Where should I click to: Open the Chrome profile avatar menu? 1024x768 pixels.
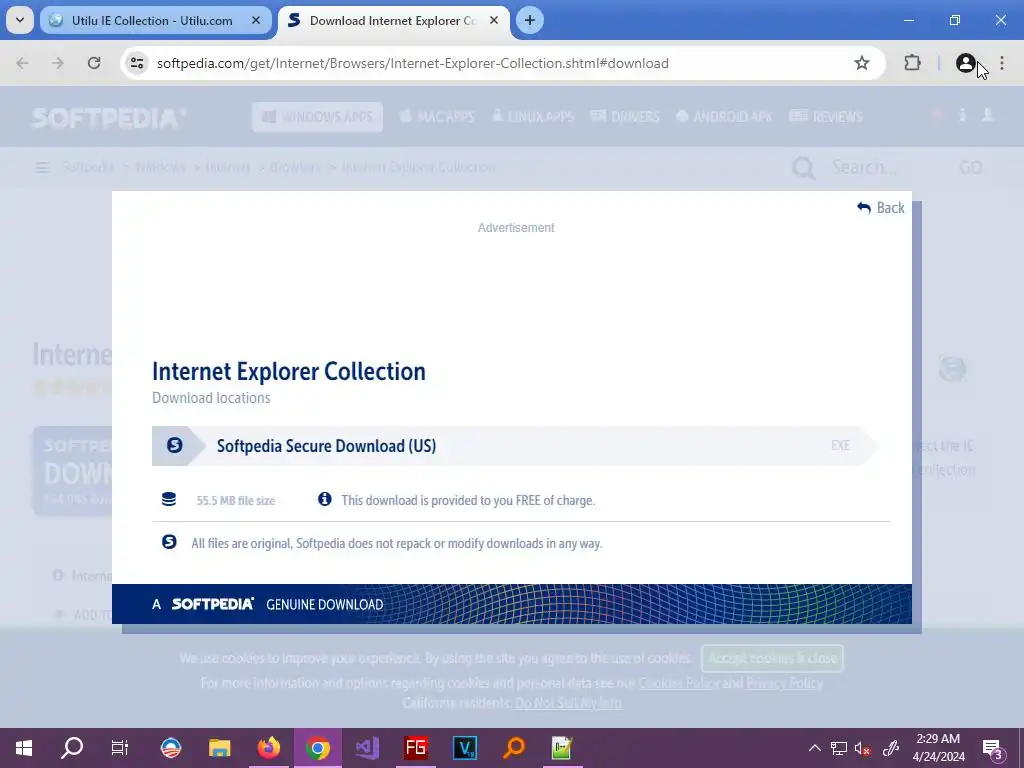click(965, 63)
